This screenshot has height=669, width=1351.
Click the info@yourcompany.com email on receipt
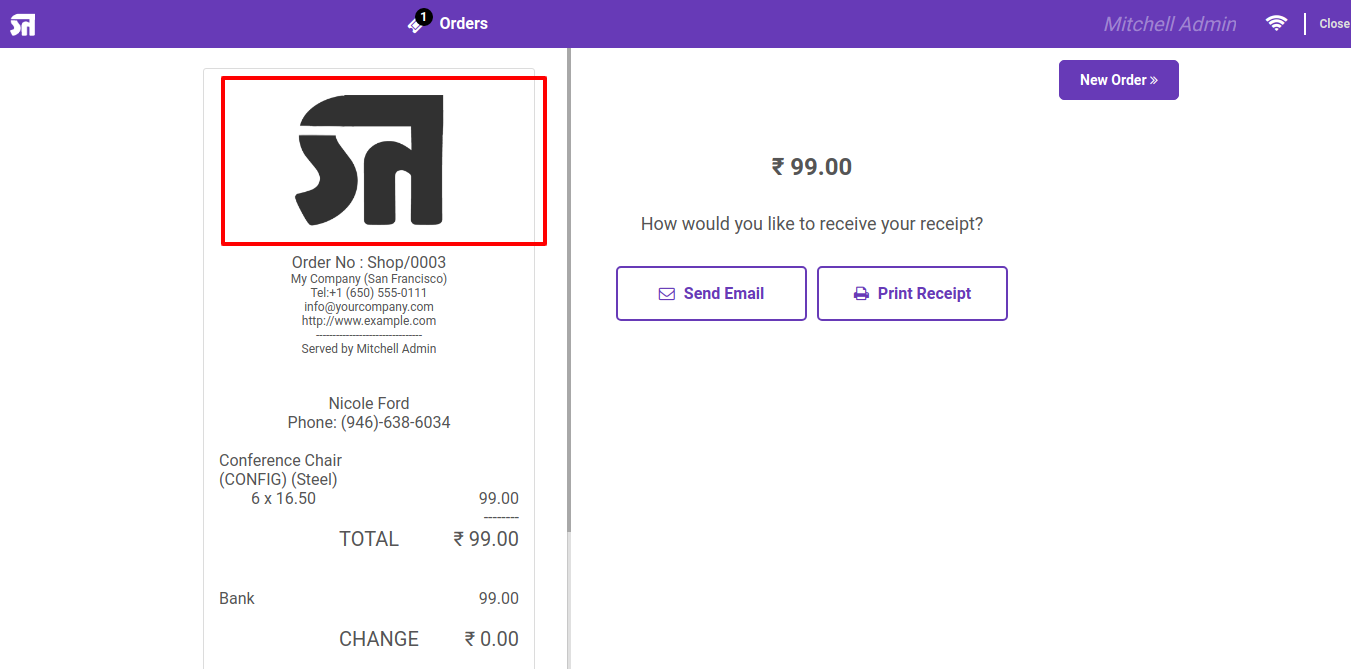click(x=369, y=307)
